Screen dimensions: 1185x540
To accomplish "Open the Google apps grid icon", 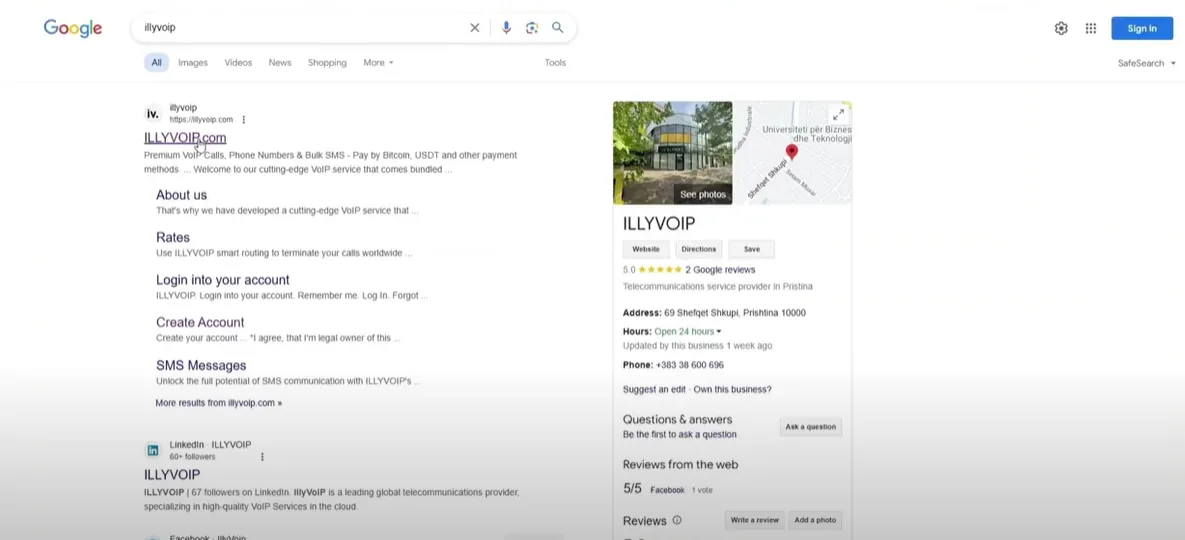I will (1091, 28).
